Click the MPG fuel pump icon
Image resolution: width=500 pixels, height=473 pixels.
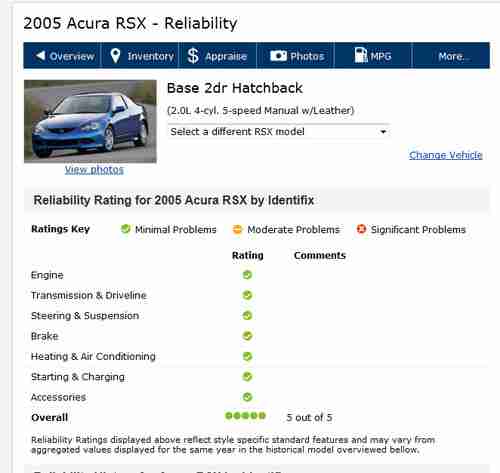pyautogui.click(x=360, y=55)
